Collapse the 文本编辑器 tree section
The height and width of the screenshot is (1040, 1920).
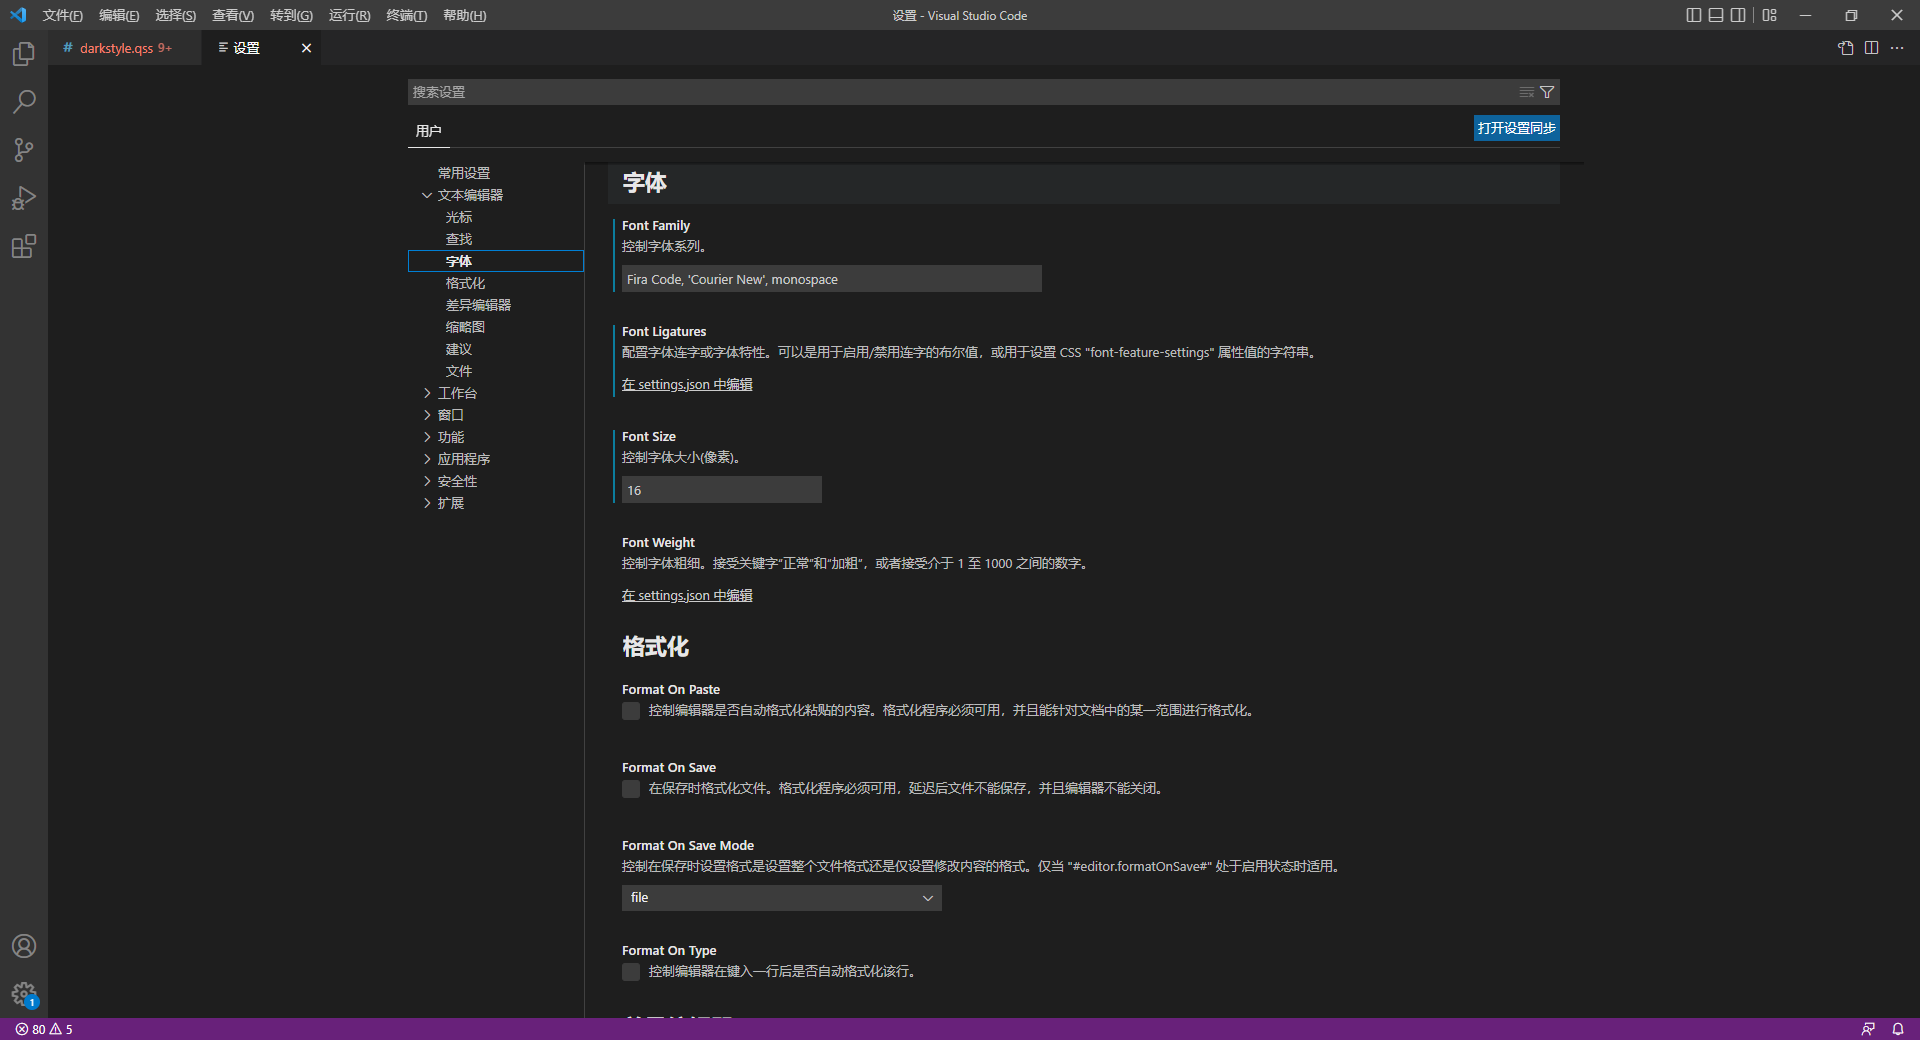[x=427, y=195]
